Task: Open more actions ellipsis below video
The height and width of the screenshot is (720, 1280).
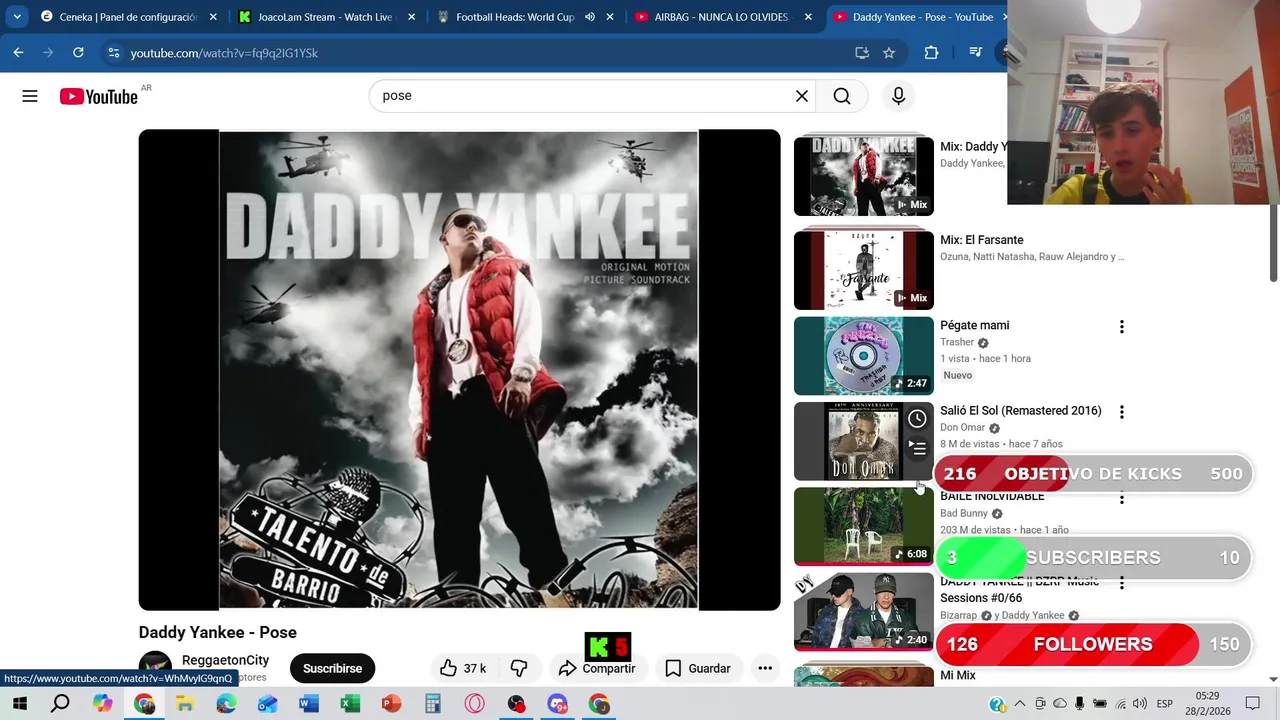Action: coord(765,668)
